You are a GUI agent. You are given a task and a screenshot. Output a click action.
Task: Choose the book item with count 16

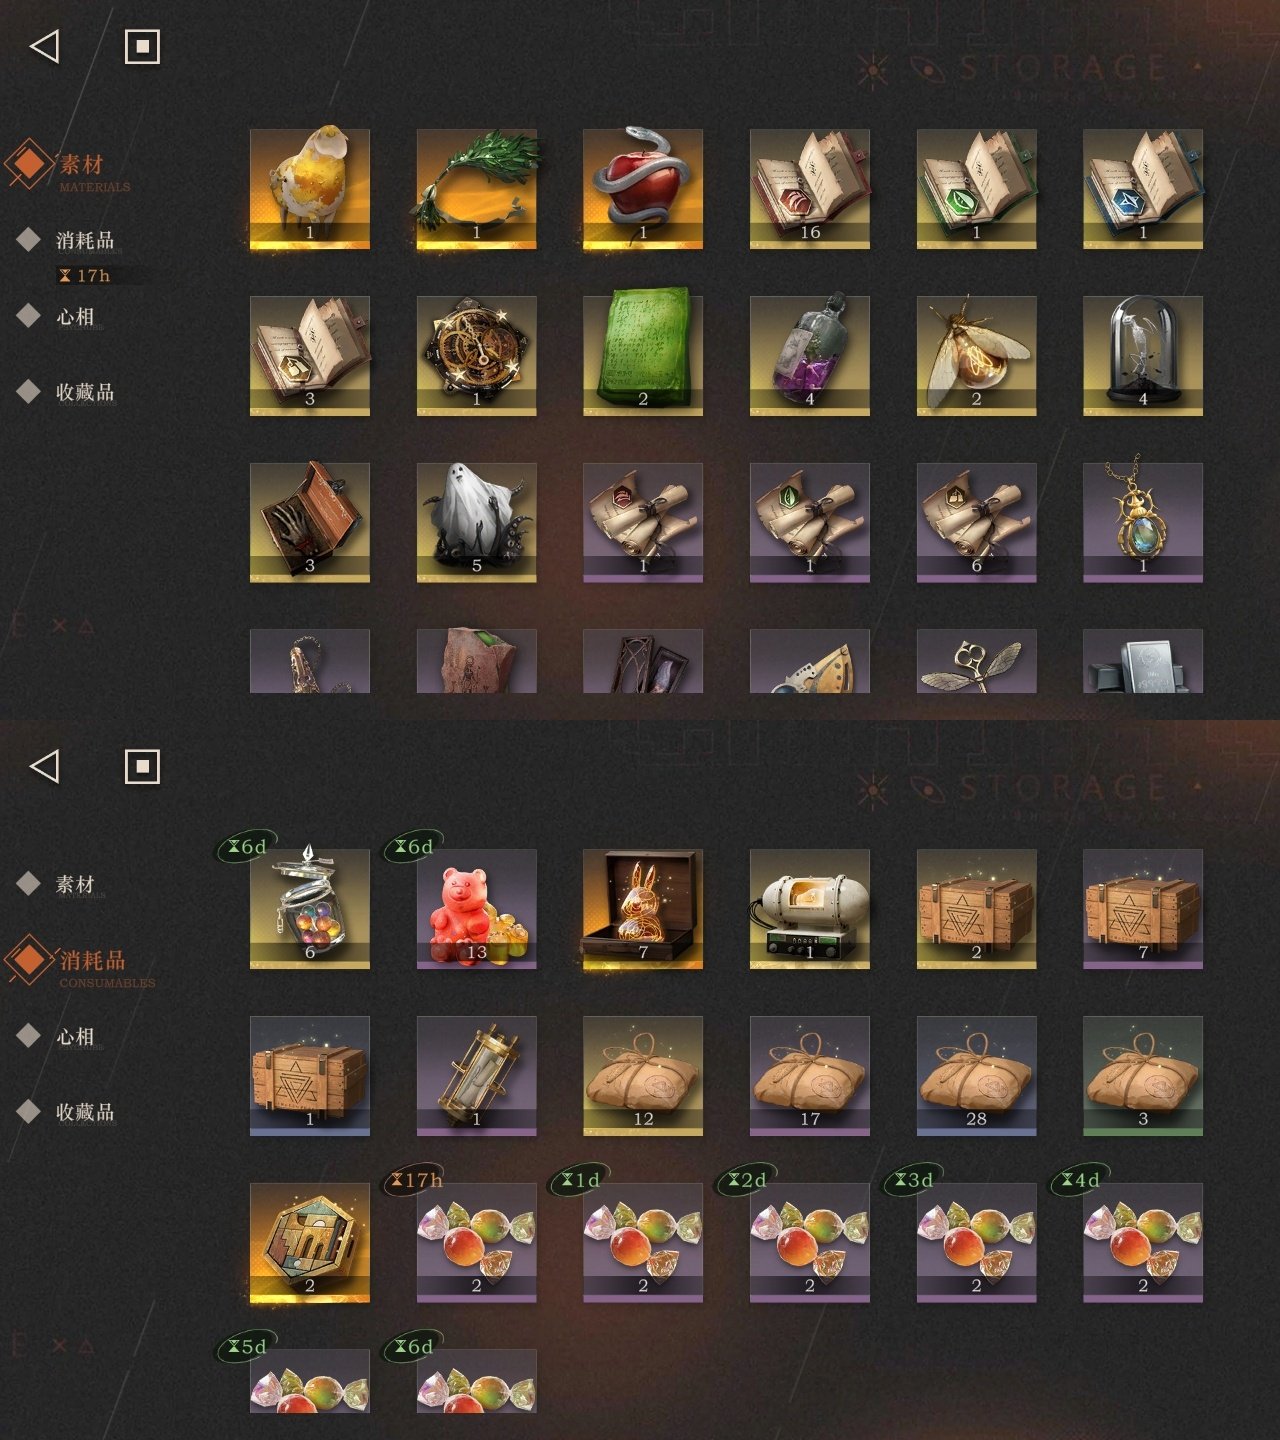pos(810,188)
